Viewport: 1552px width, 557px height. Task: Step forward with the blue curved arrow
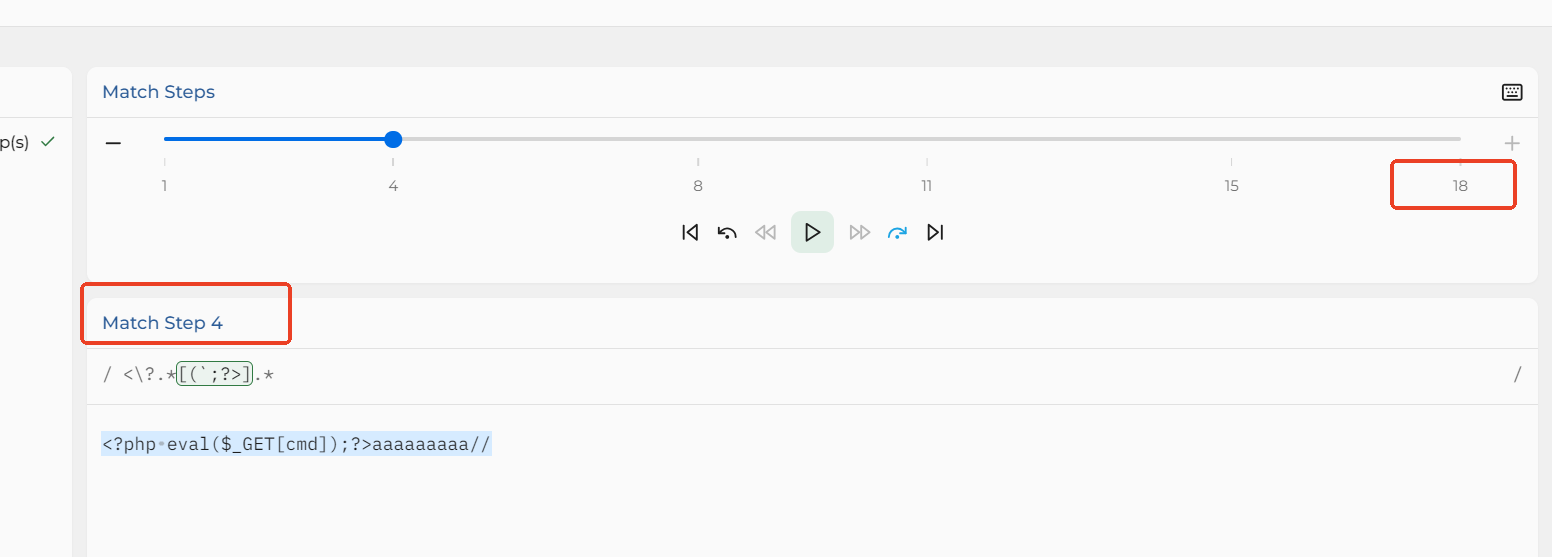[x=897, y=232]
